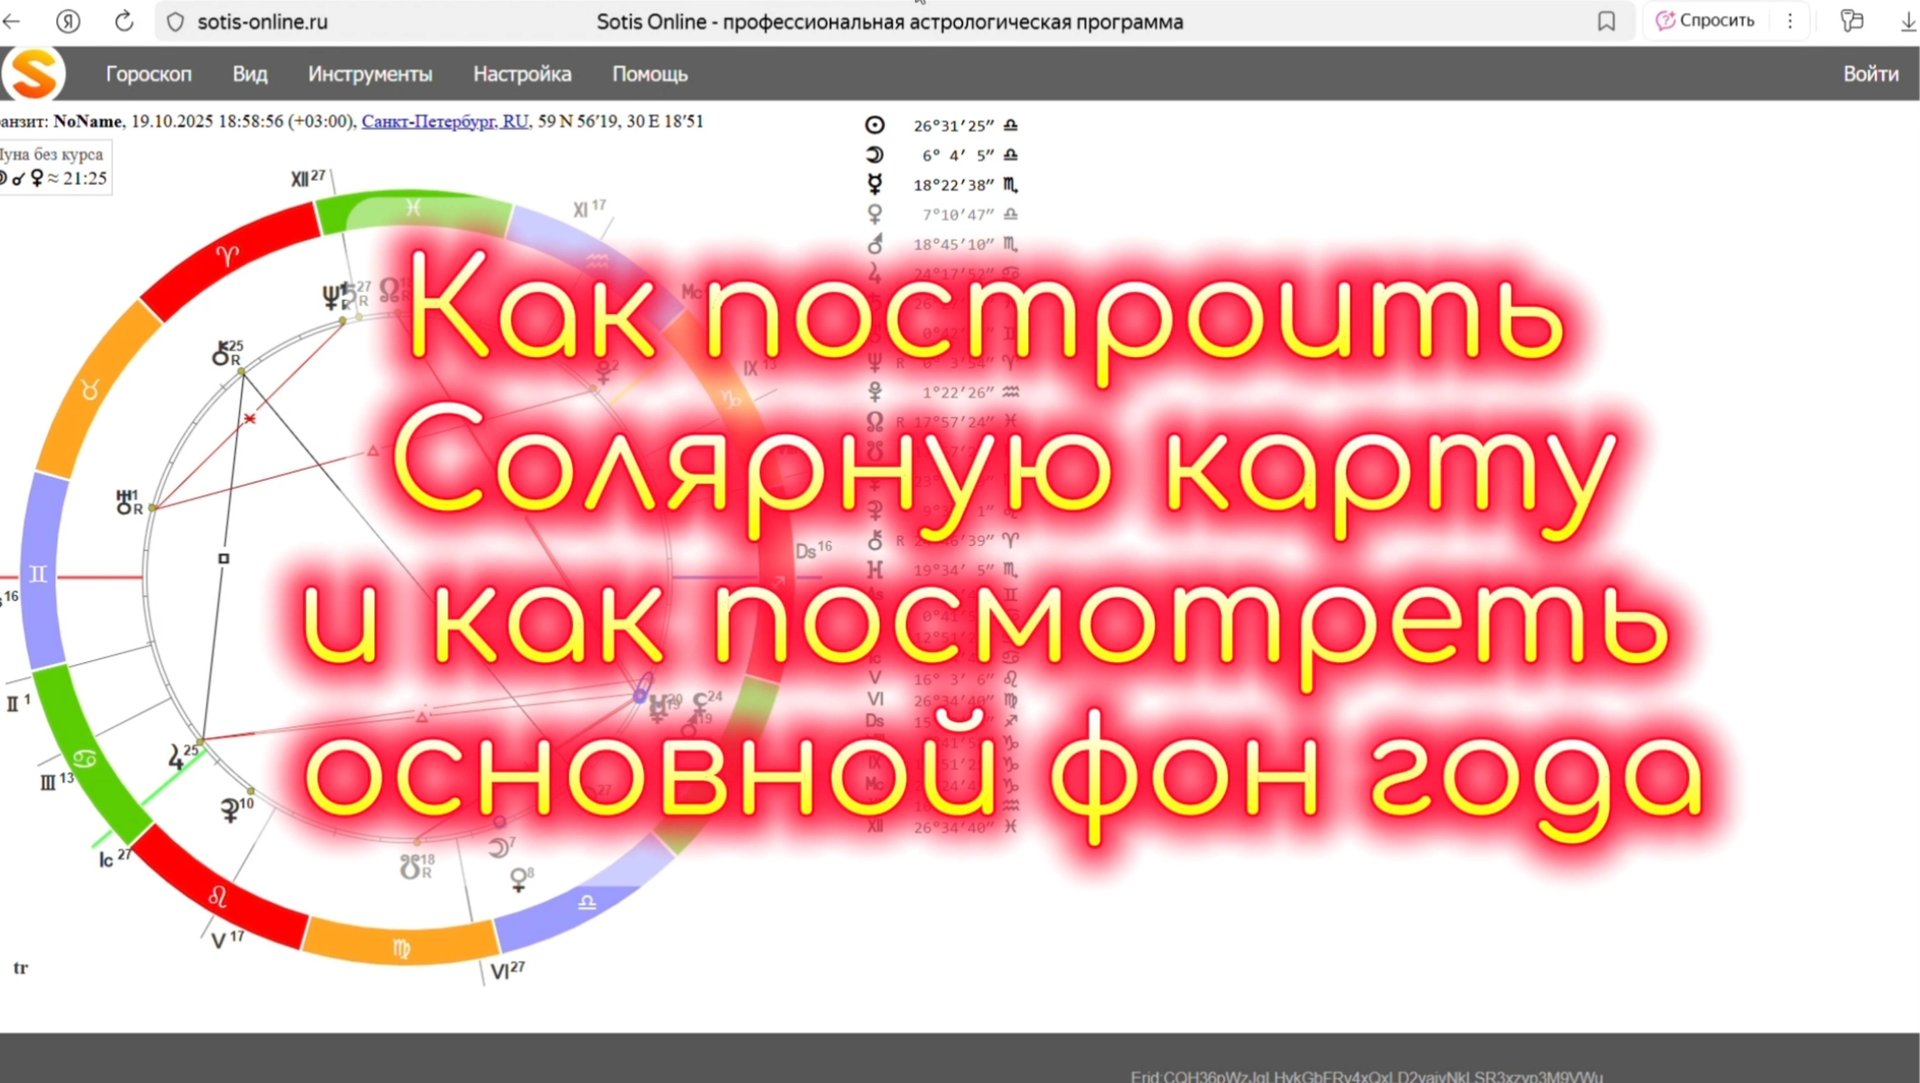This screenshot has width=1920, height=1083.
Task: Open the Помощь menu
Action: tap(650, 74)
